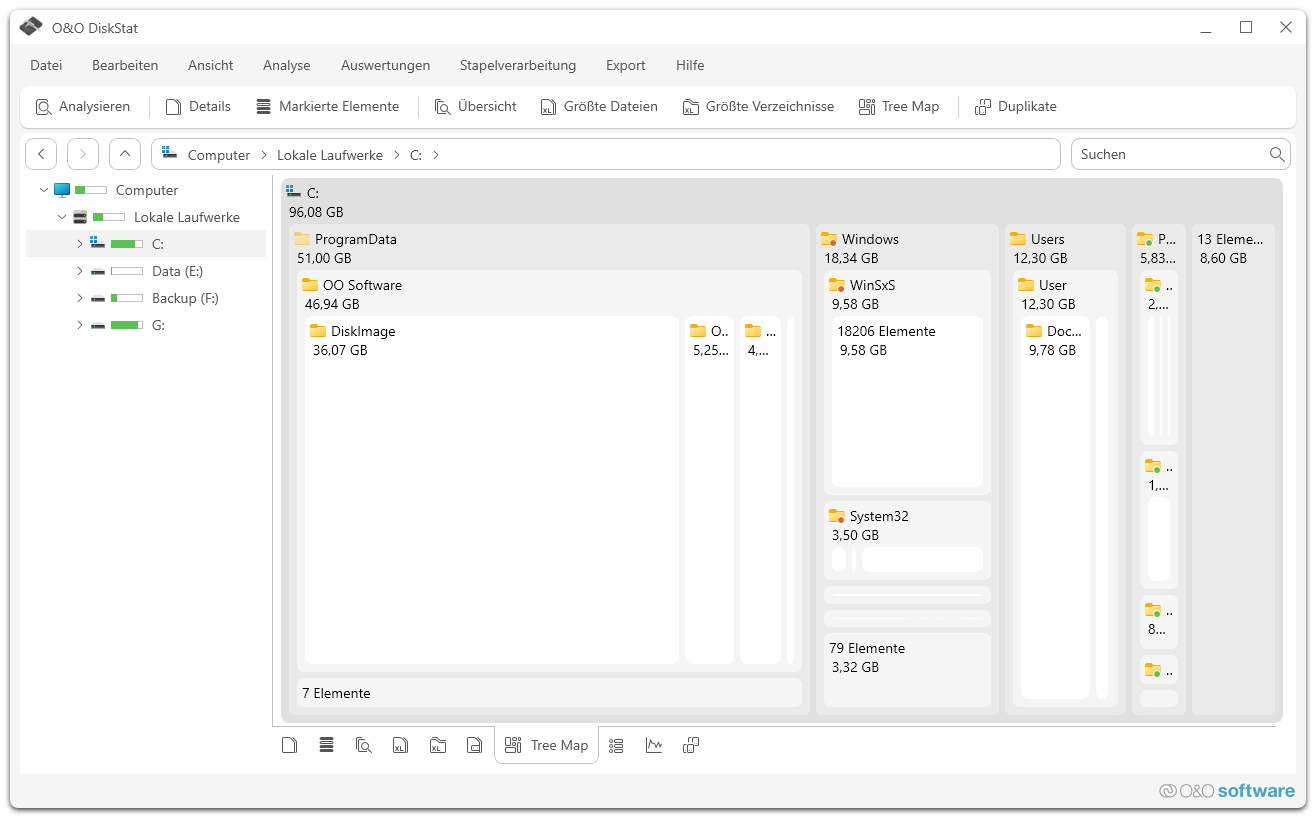Navigate up one level with up arrow
The height and width of the screenshot is (818, 1316).
125,154
